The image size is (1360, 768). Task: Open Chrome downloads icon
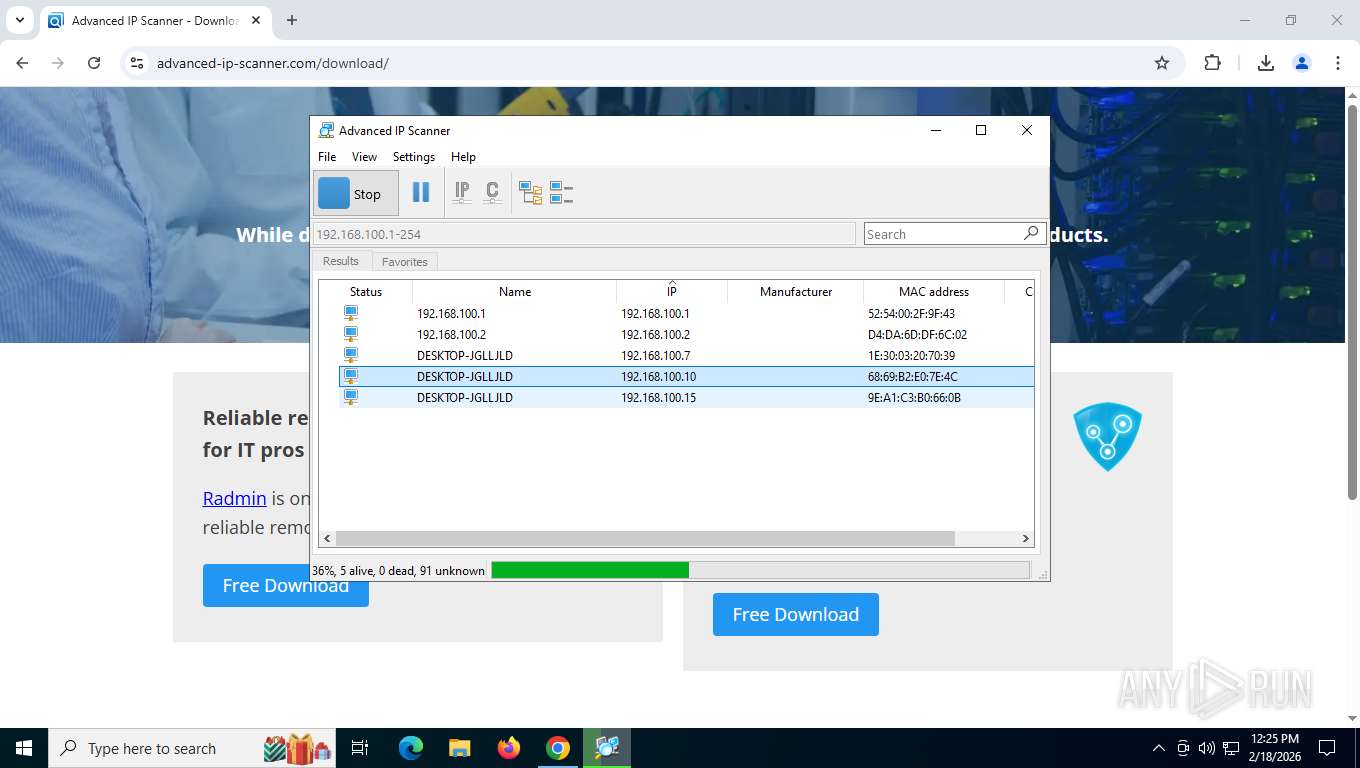1265,63
